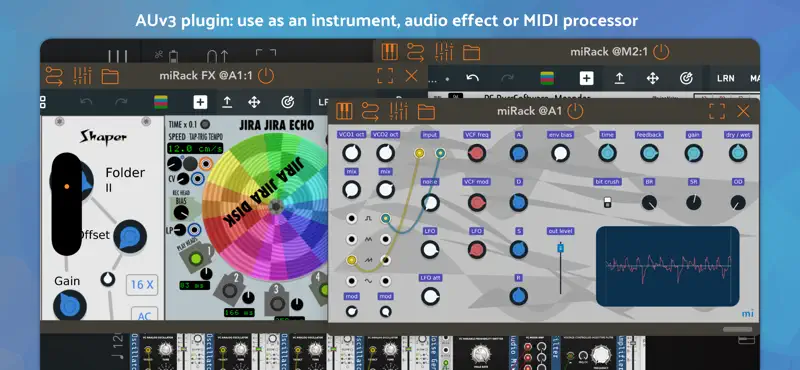Click the R envelope knob
This screenshot has width=800, height=370.
coord(518,297)
